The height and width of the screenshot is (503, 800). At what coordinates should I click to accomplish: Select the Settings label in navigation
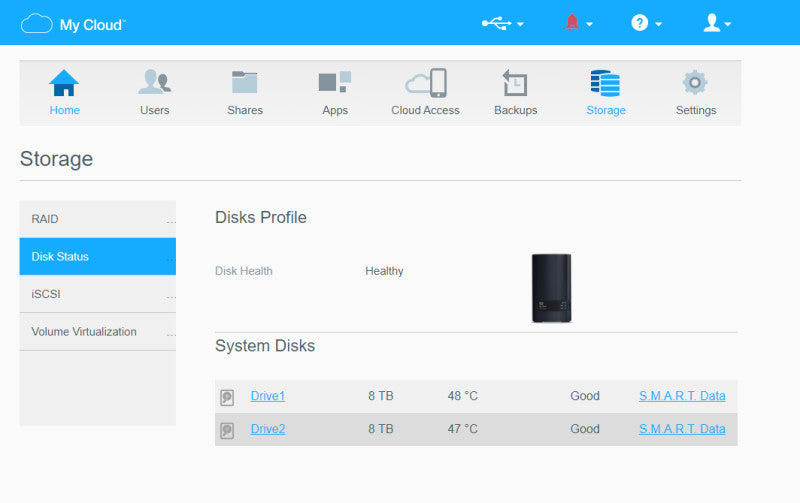(696, 110)
